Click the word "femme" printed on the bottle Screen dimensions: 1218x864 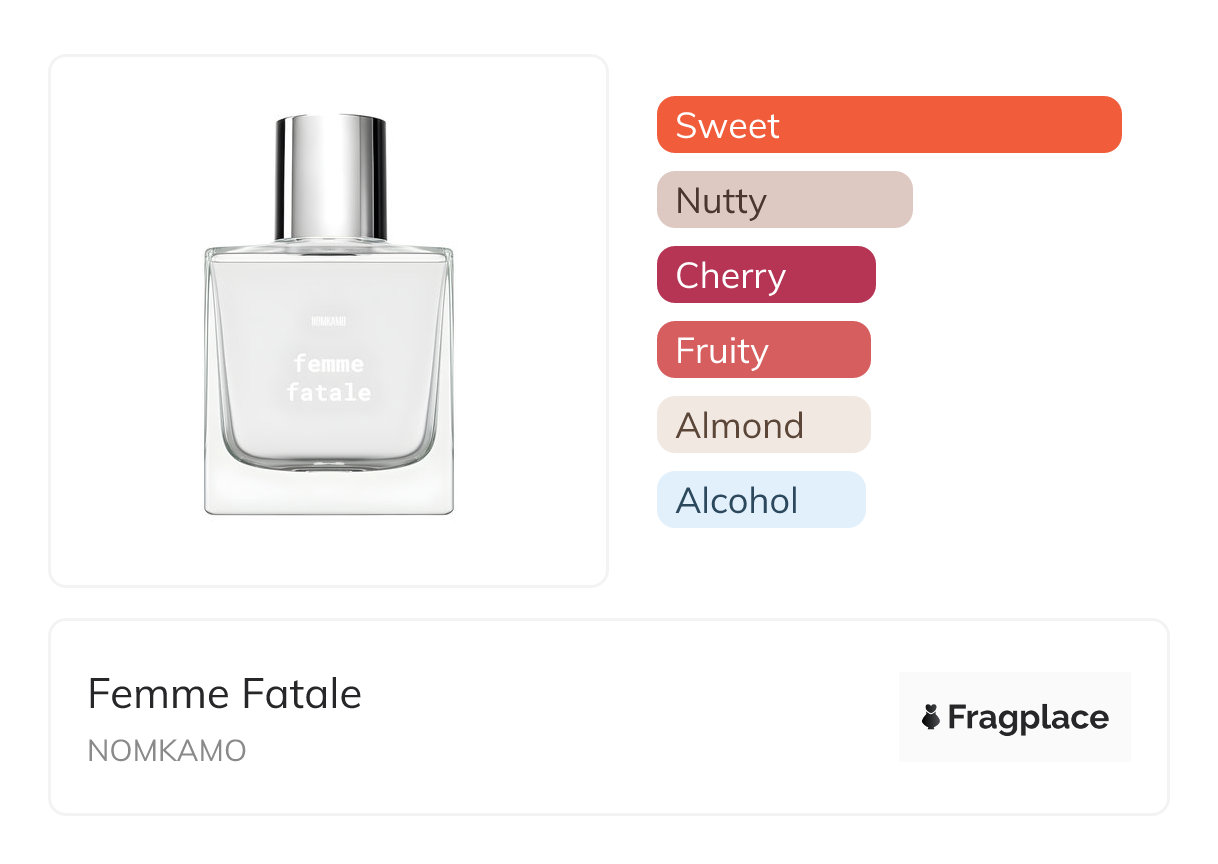coord(328,363)
